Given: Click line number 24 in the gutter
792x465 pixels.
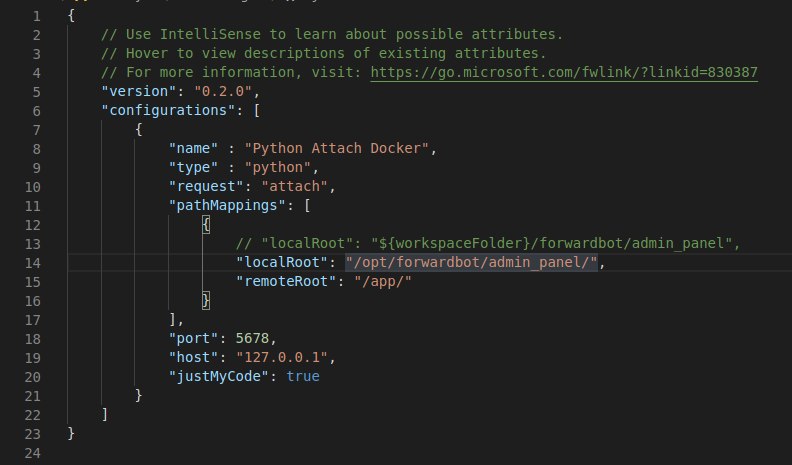Looking at the screenshot, I should point(33,453).
